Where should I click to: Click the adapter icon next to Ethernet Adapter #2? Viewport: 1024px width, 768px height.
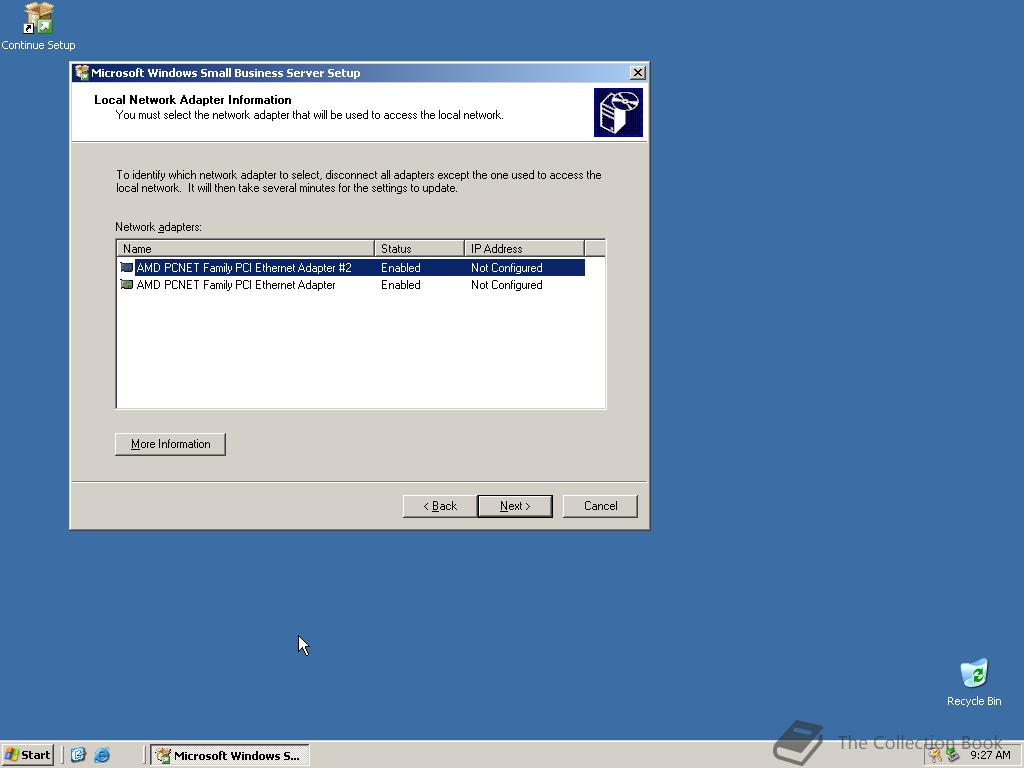[x=127, y=268]
